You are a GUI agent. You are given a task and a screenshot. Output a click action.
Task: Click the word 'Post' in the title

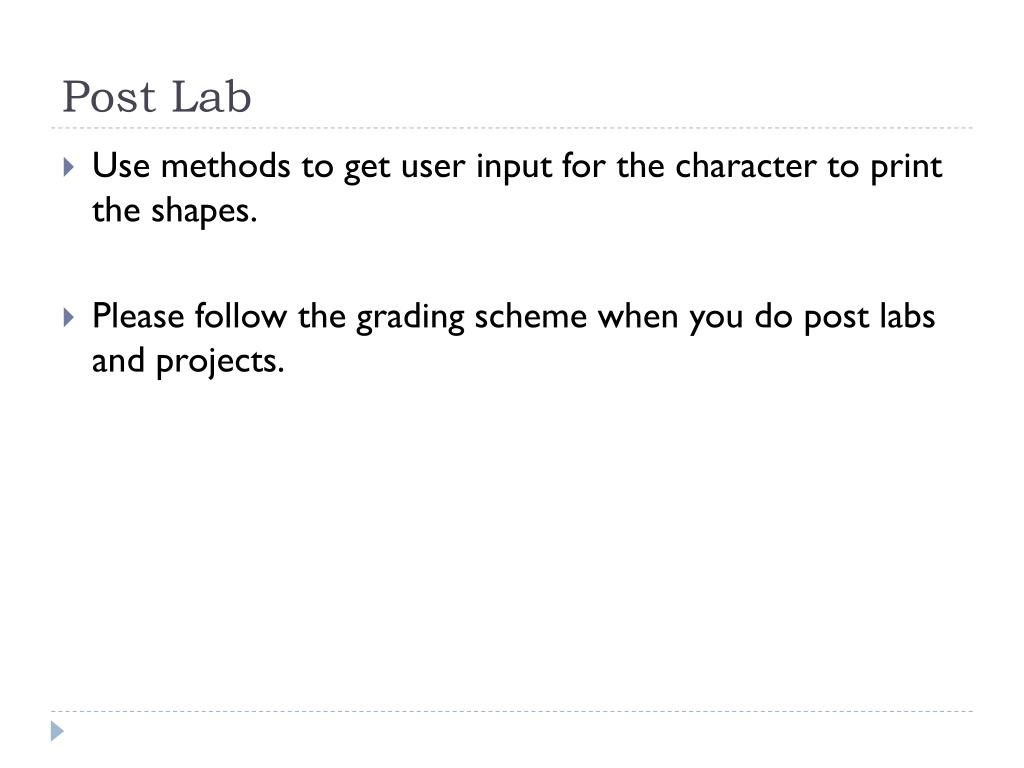click(109, 97)
